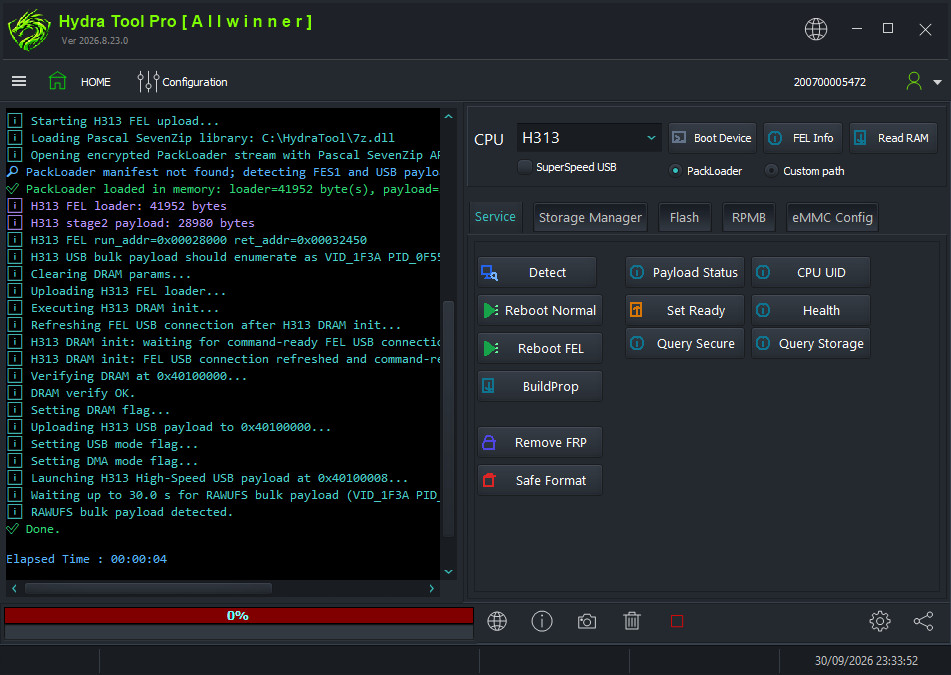Click the share icon
This screenshot has height=675, width=951.
(x=923, y=621)
